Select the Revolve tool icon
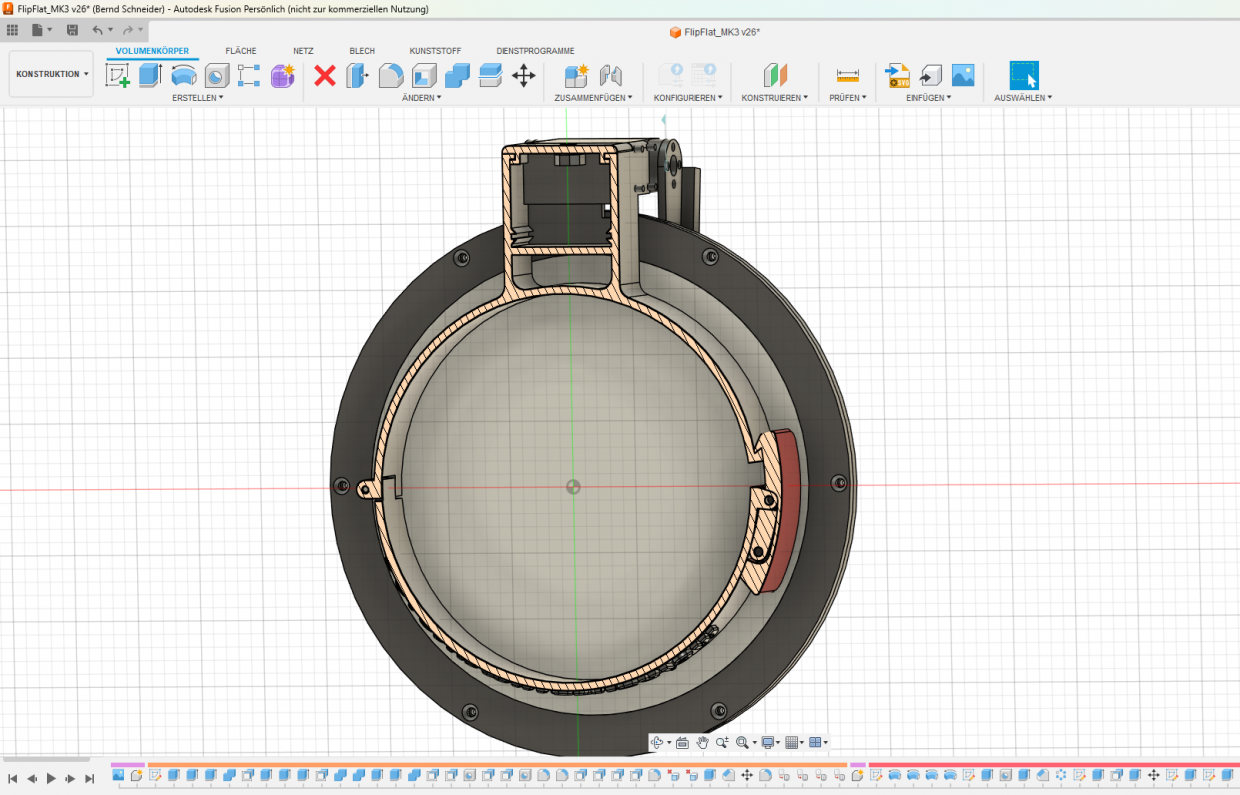 (x=184, y=75)
